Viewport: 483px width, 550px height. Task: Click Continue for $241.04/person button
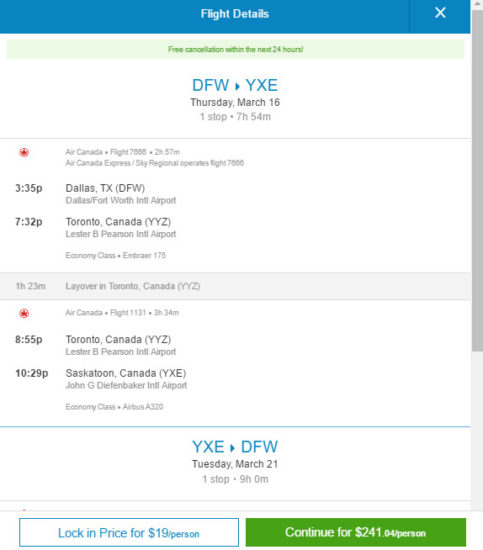[x=356, y=532]
